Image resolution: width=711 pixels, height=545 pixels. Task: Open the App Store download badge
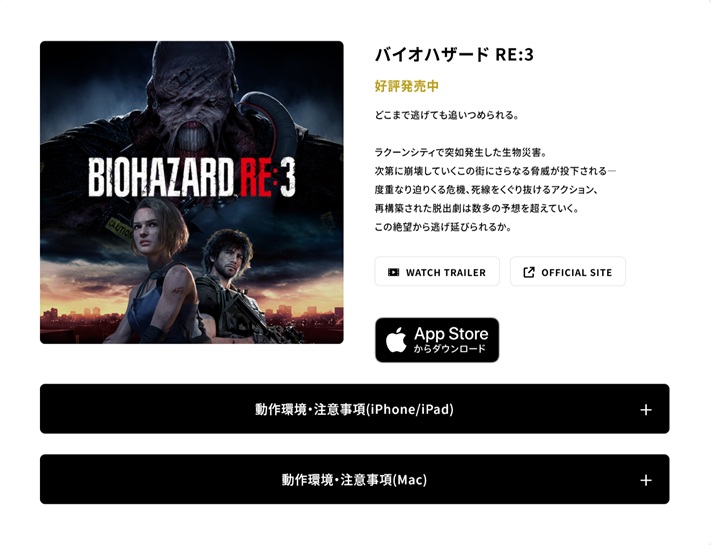[437, 340]
